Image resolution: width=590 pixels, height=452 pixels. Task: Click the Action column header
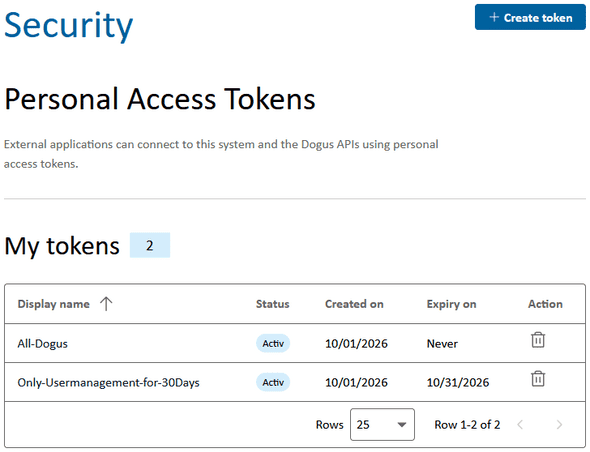click(x=545, y=304)
